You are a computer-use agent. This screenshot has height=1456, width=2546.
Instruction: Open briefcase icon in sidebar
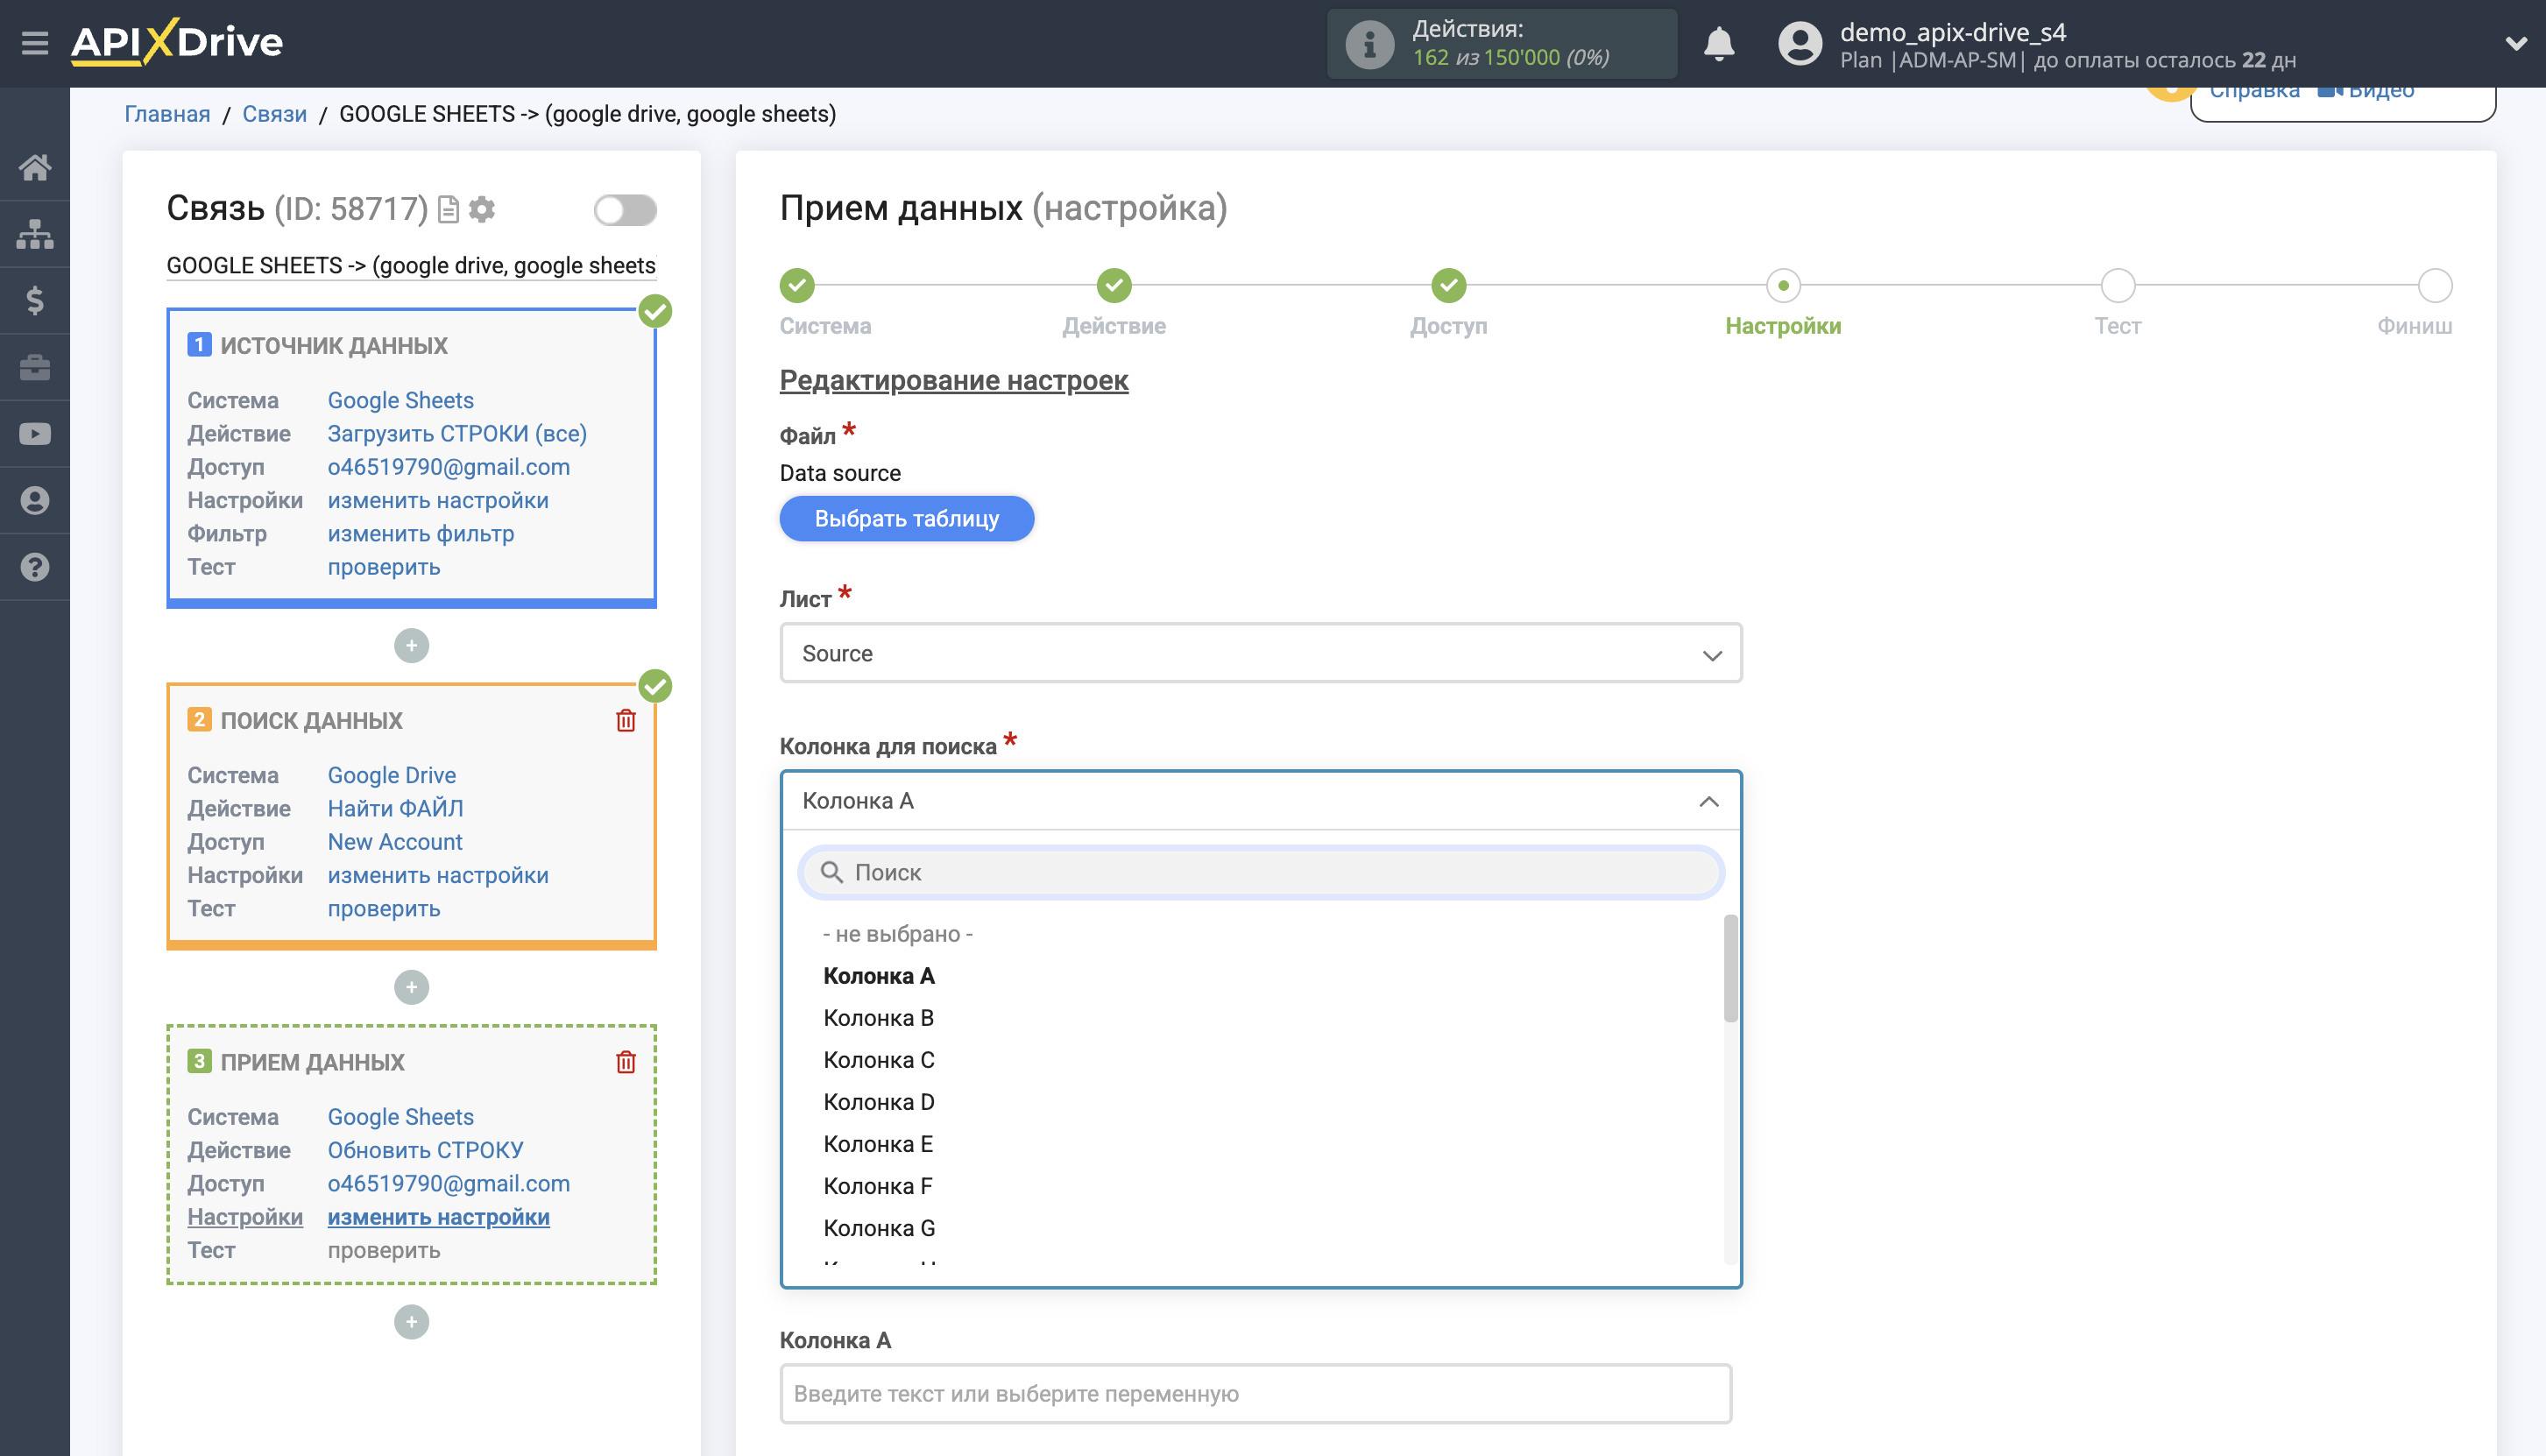pyautogui.click(x=35, y=367)
